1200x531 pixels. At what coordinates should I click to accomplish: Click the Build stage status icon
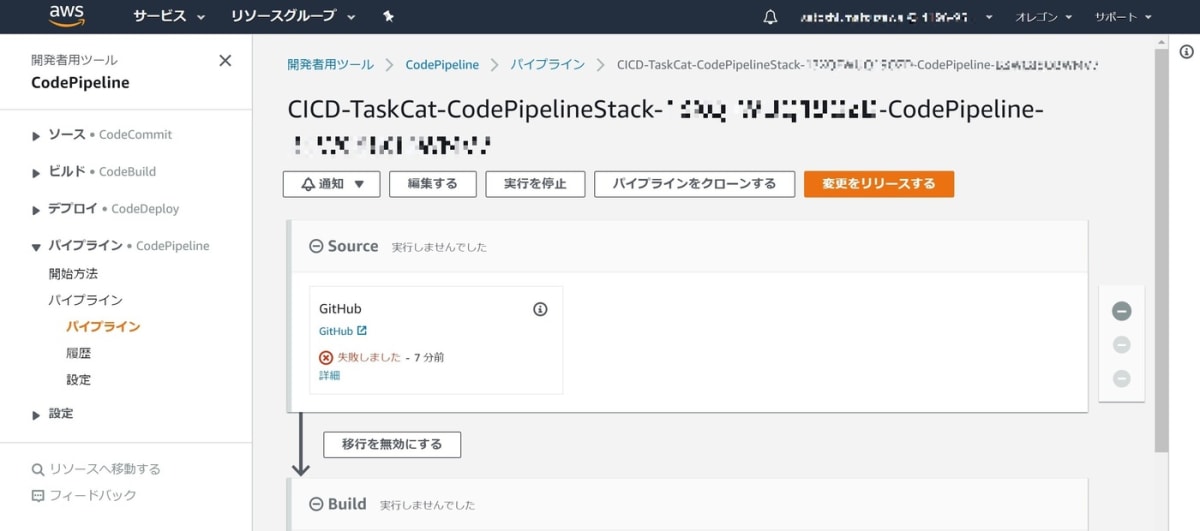point(316,504)
